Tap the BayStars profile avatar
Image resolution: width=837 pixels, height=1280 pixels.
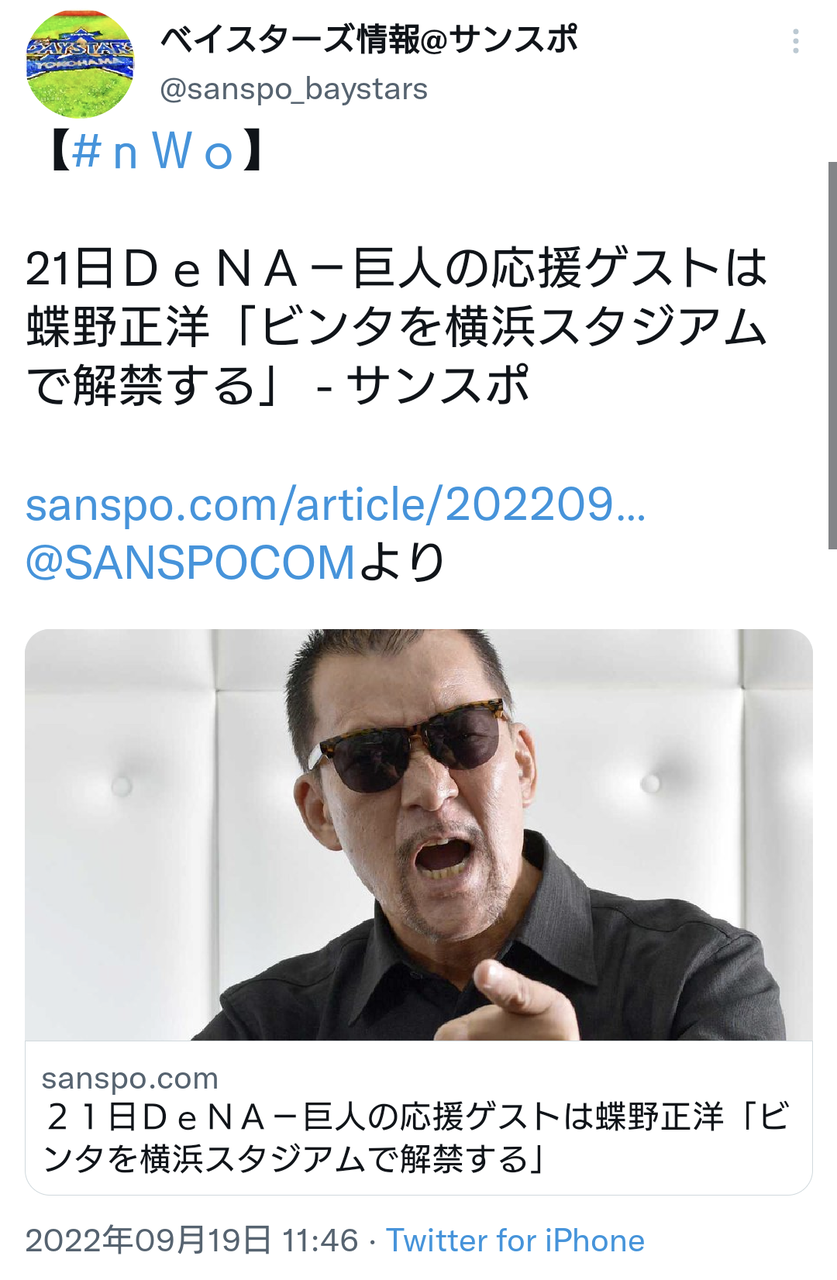(x=79, y=63)
